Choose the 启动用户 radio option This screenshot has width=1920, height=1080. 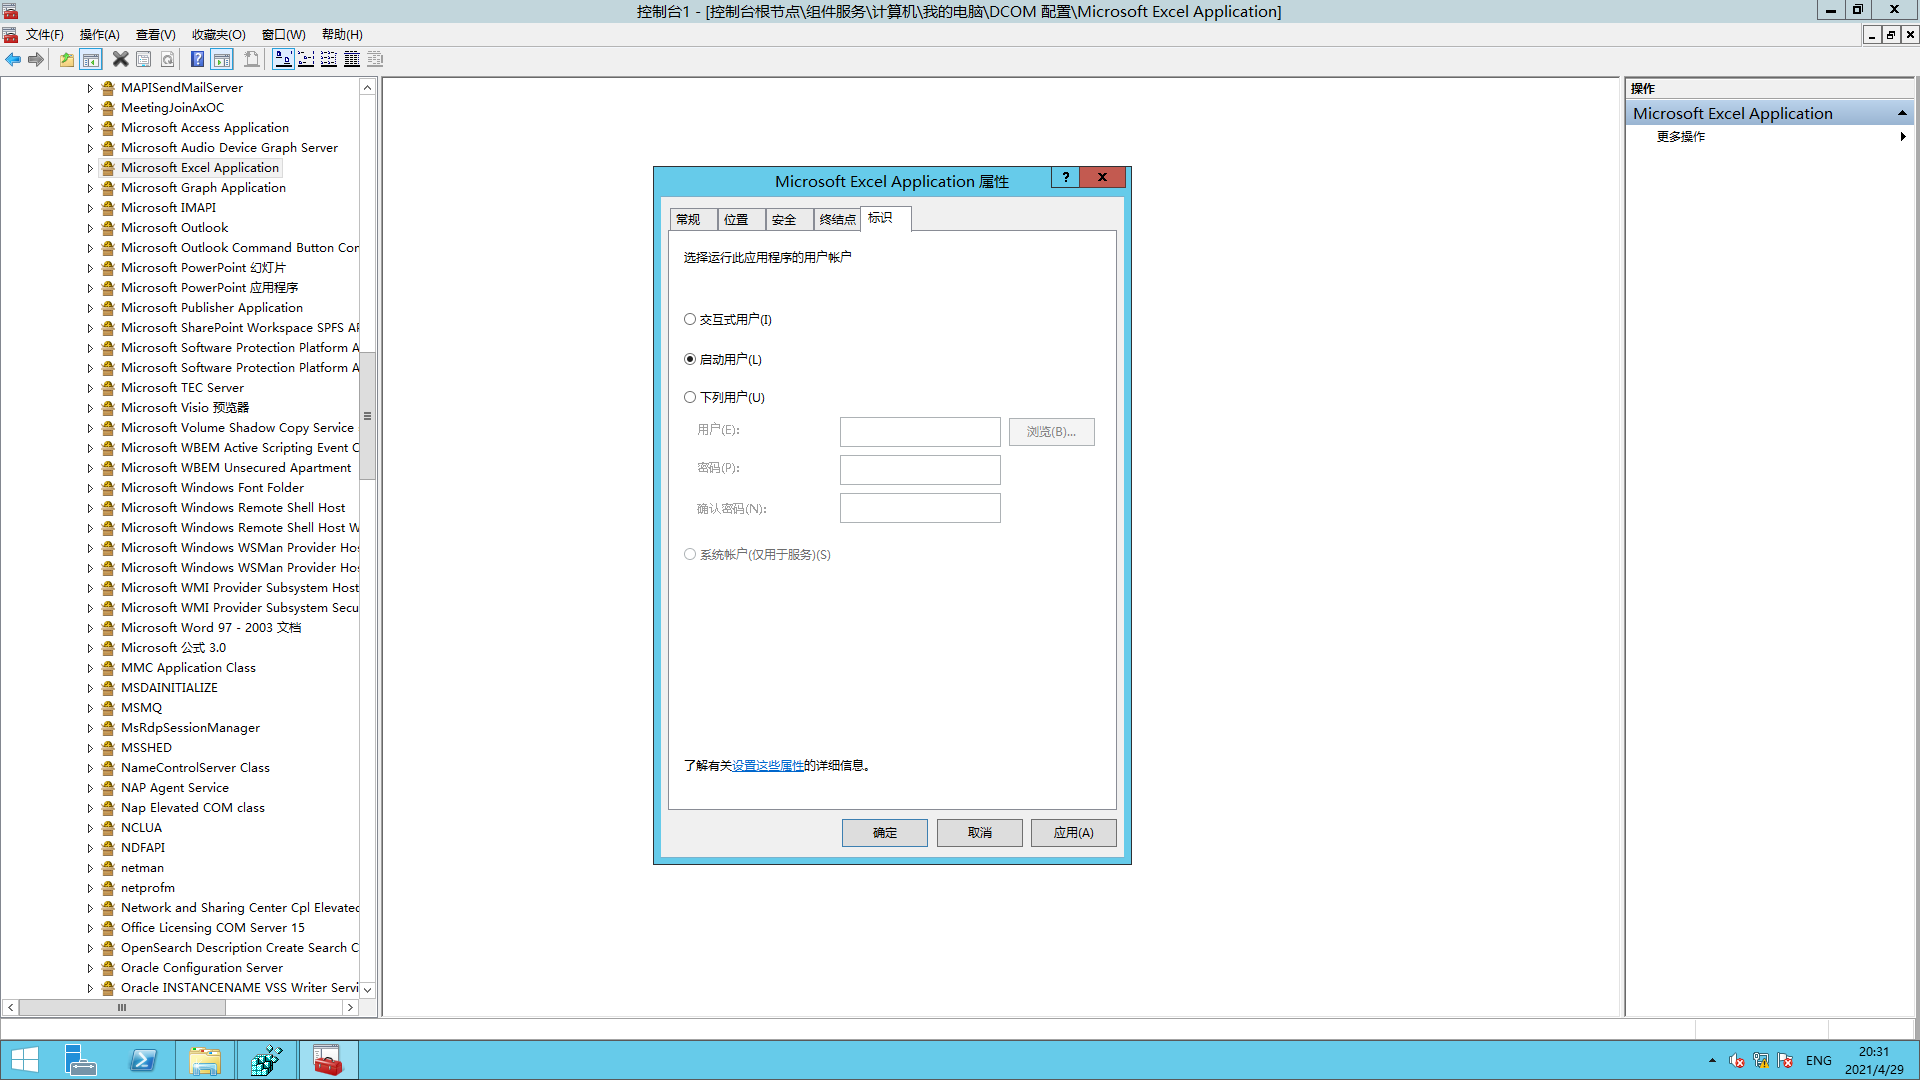[690, 359]
